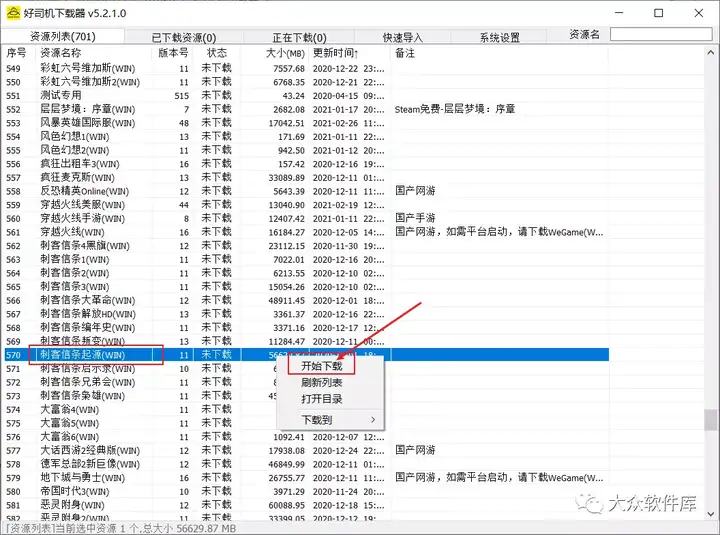Open the 正在下载(0) tab
The image size is (720, 535).
pyautogui.click(x=299, y=38)
